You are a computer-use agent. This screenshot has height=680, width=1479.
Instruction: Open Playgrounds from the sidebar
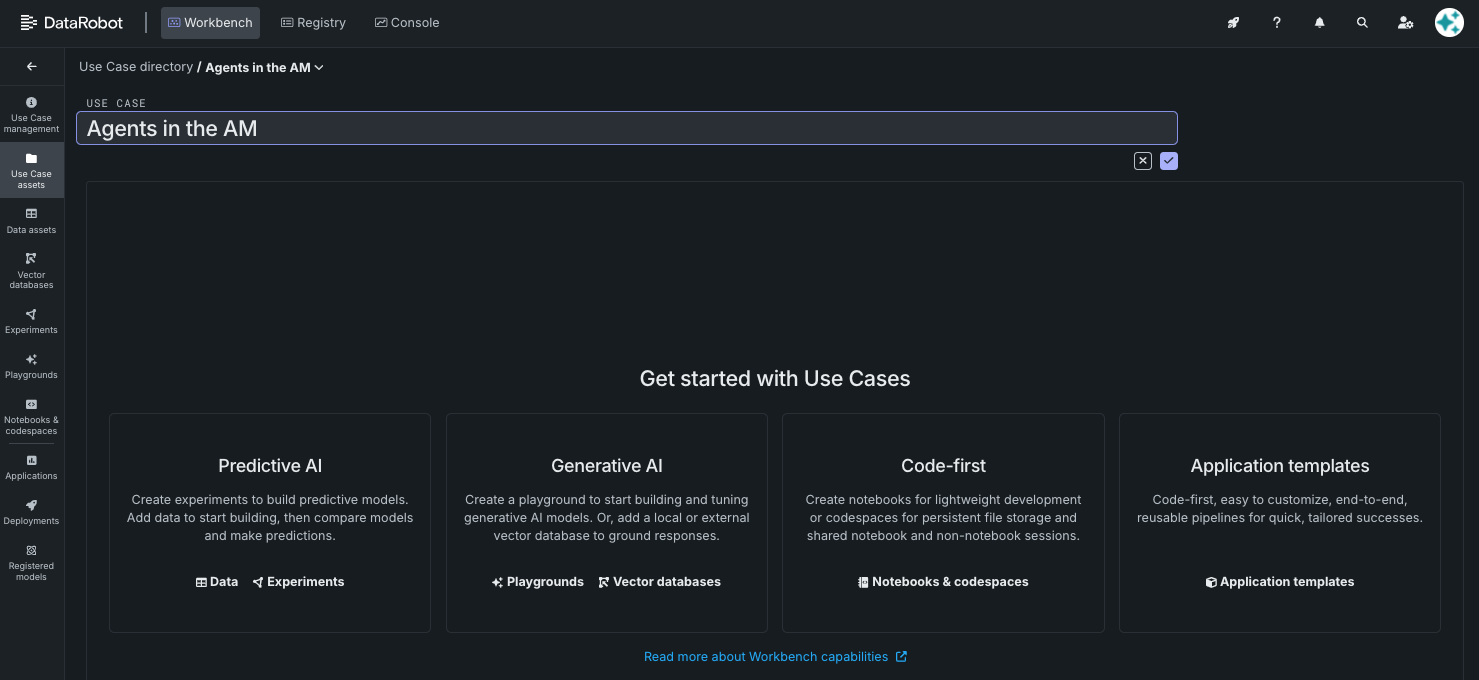[31, 366]
